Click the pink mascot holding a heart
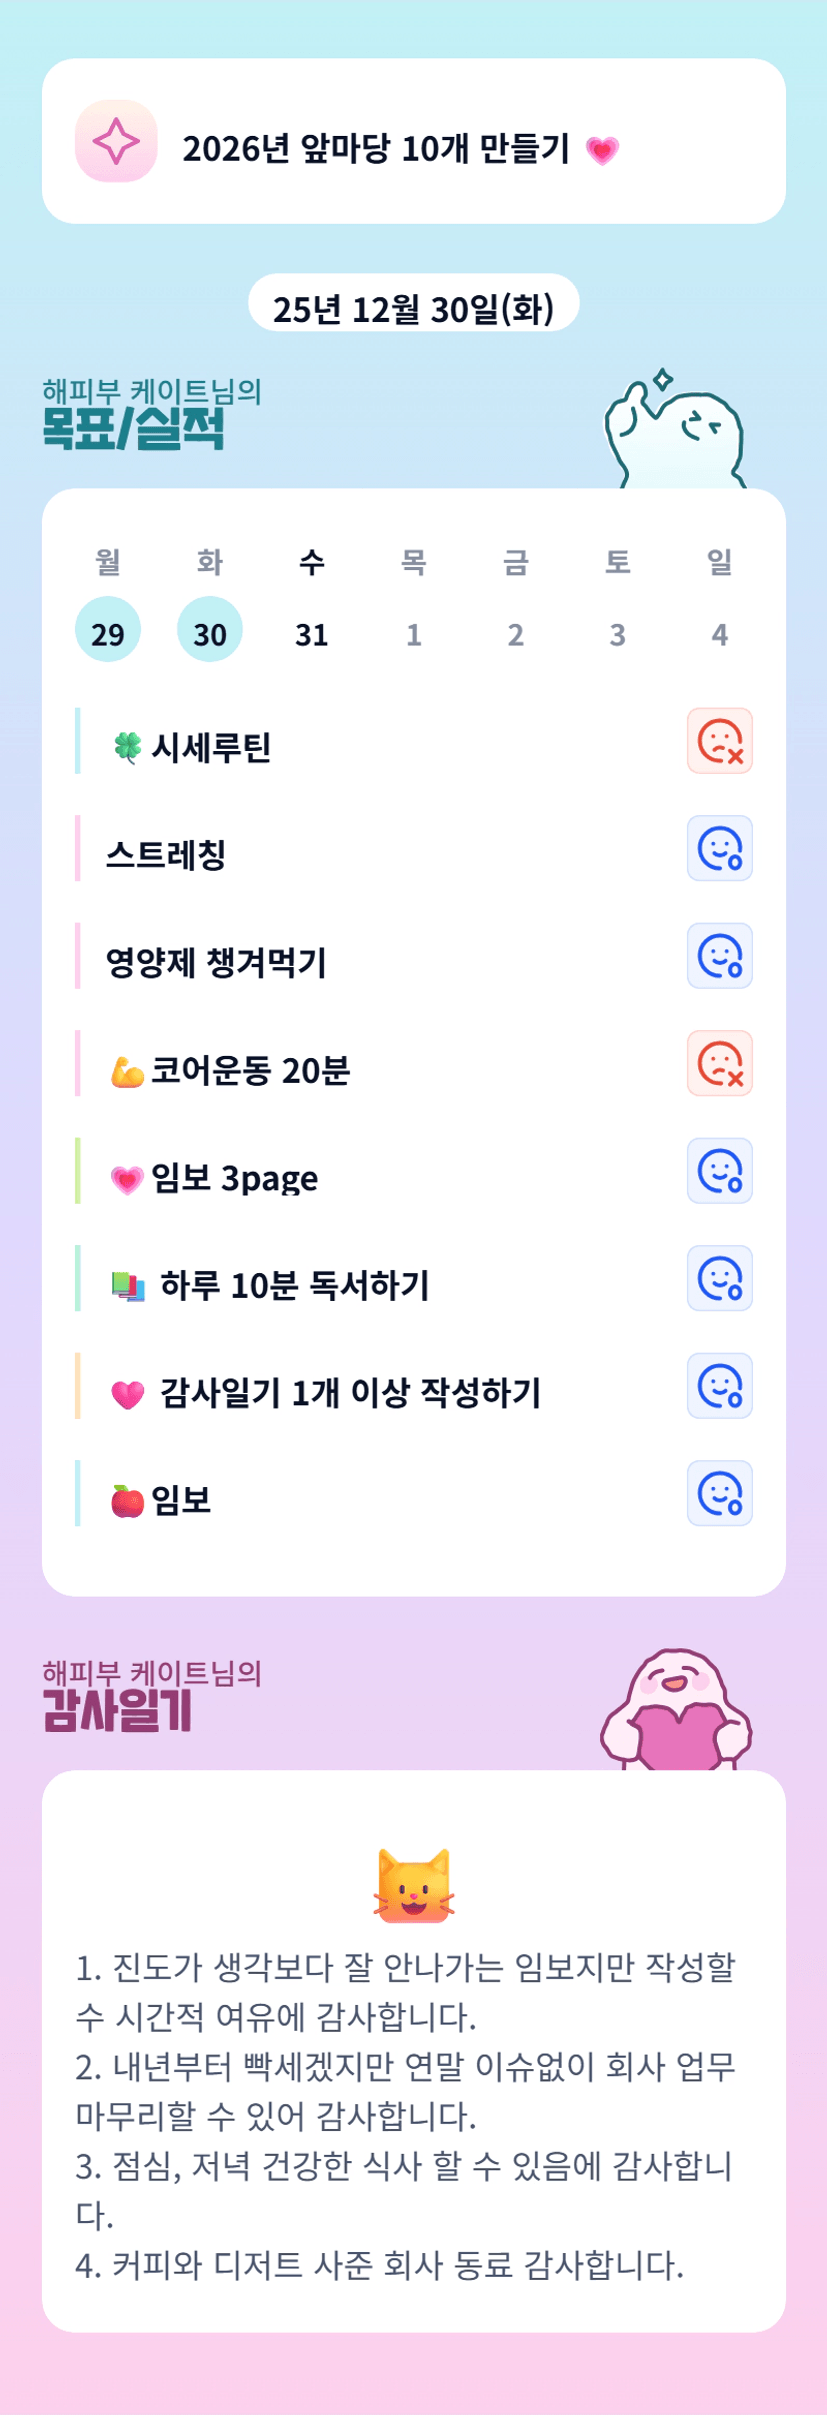The image size is (827, 2415). (x=677, y=1711)
